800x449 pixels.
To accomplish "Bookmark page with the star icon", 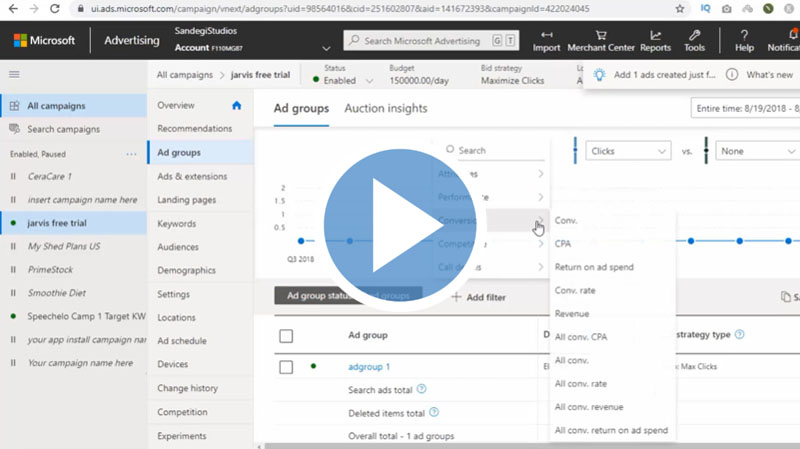I will pyautogui.click(x=680, y=9).
